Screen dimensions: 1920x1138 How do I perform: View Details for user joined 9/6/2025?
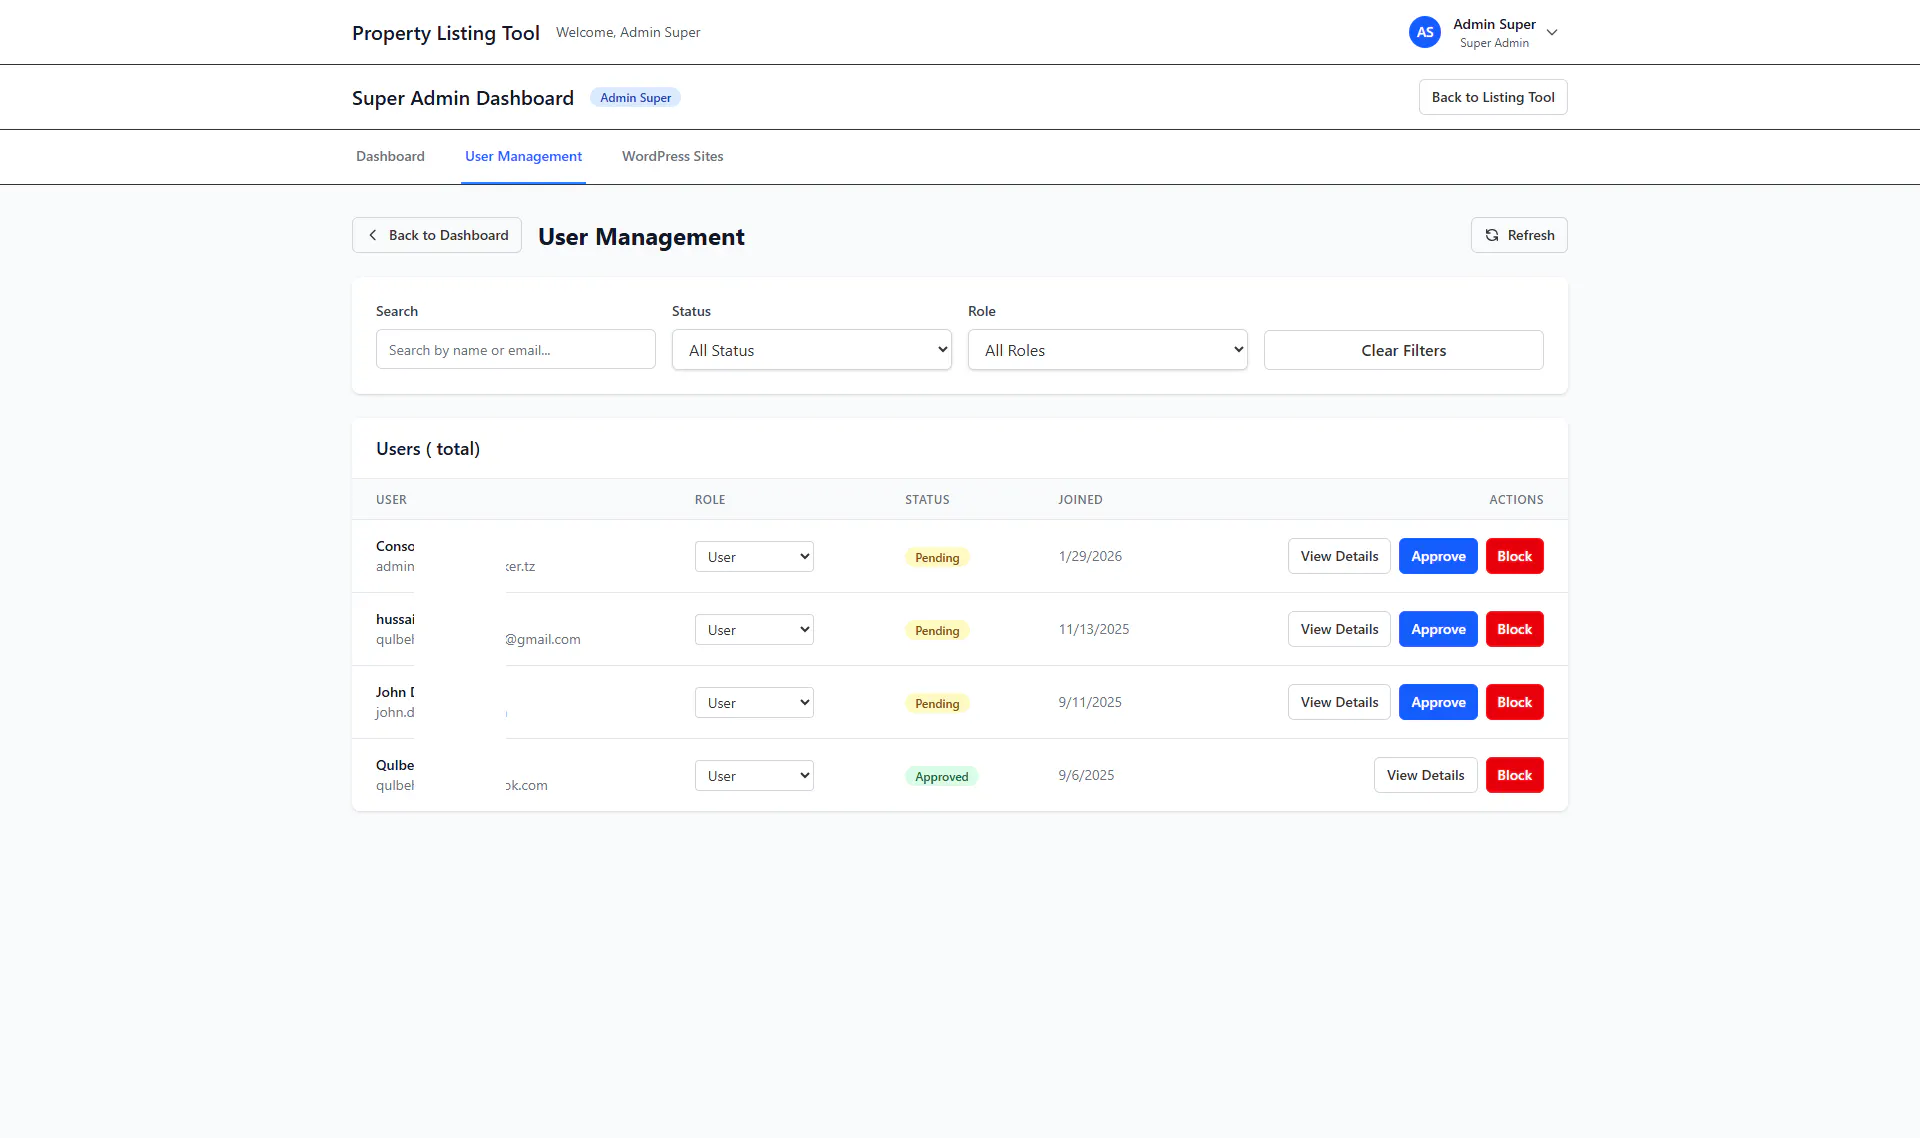pos(1425,775)
